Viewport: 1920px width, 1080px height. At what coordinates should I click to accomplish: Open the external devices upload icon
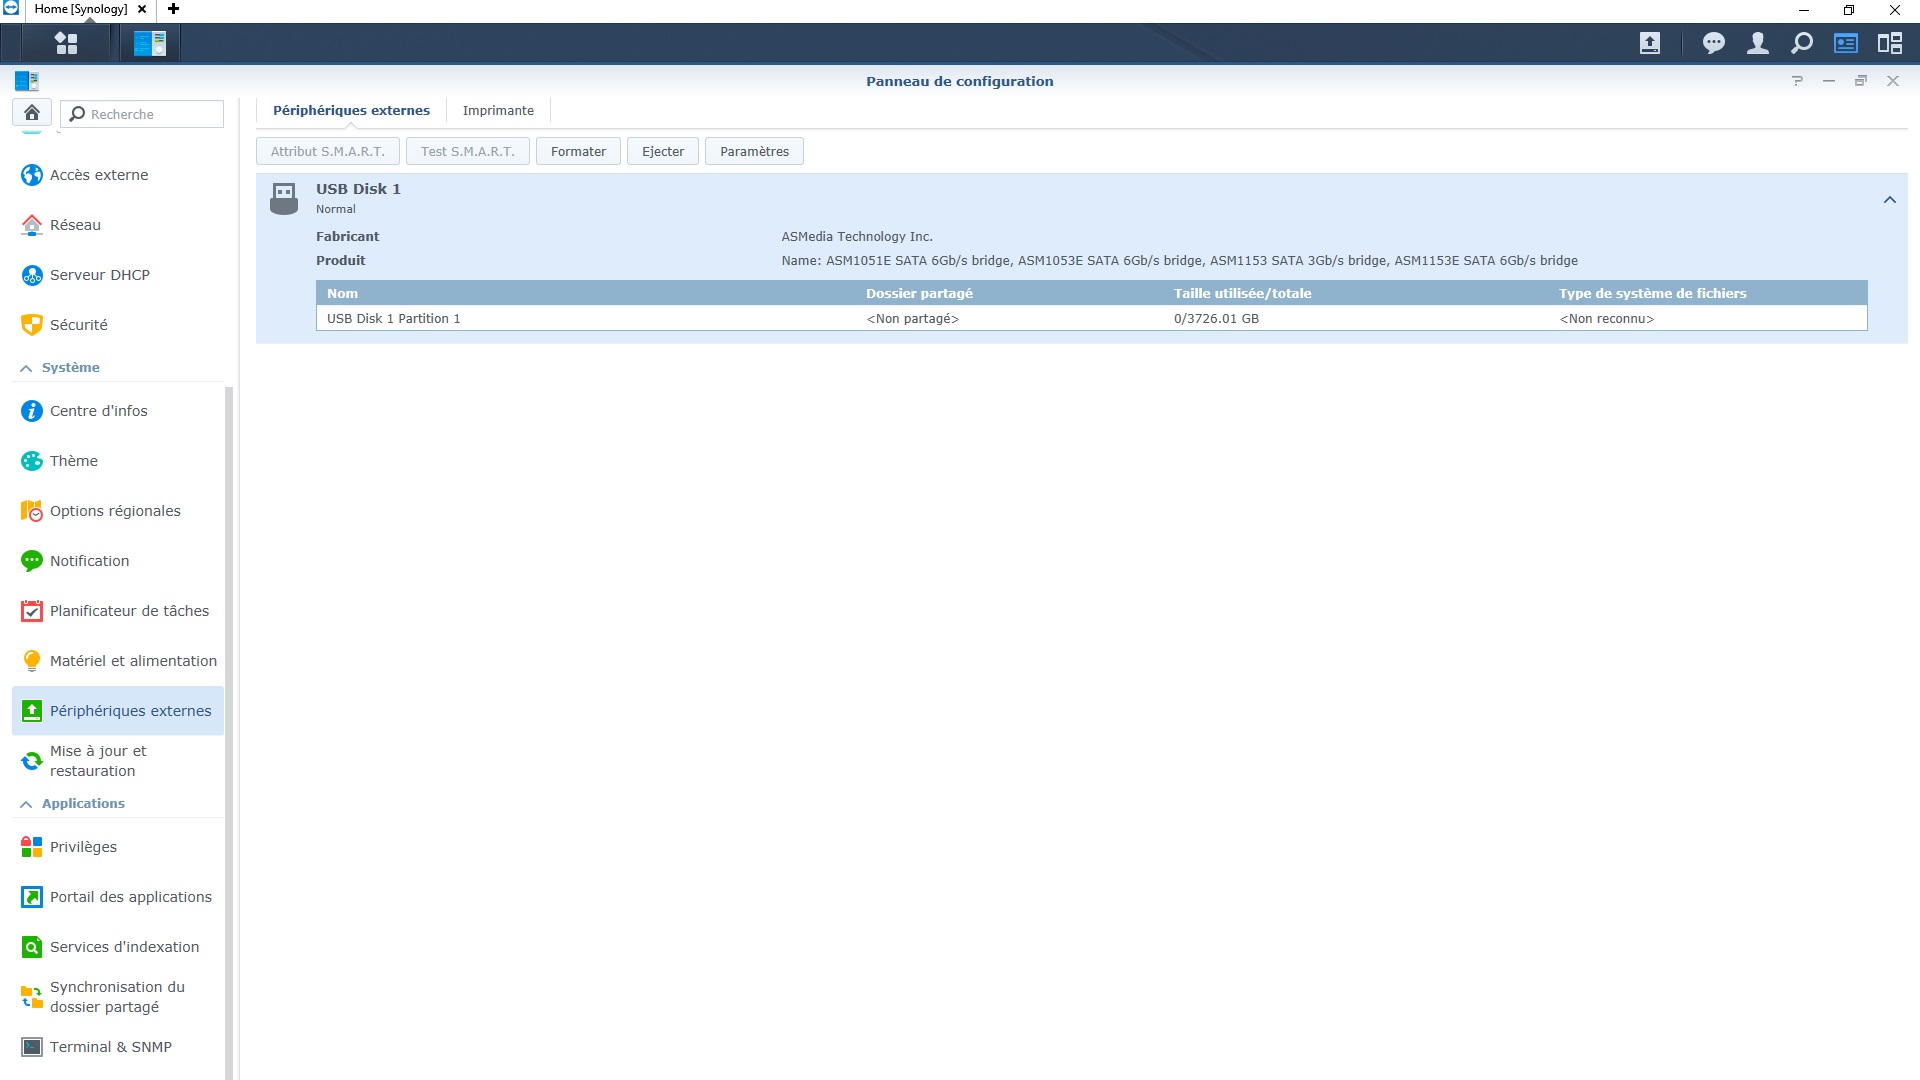1650,43
